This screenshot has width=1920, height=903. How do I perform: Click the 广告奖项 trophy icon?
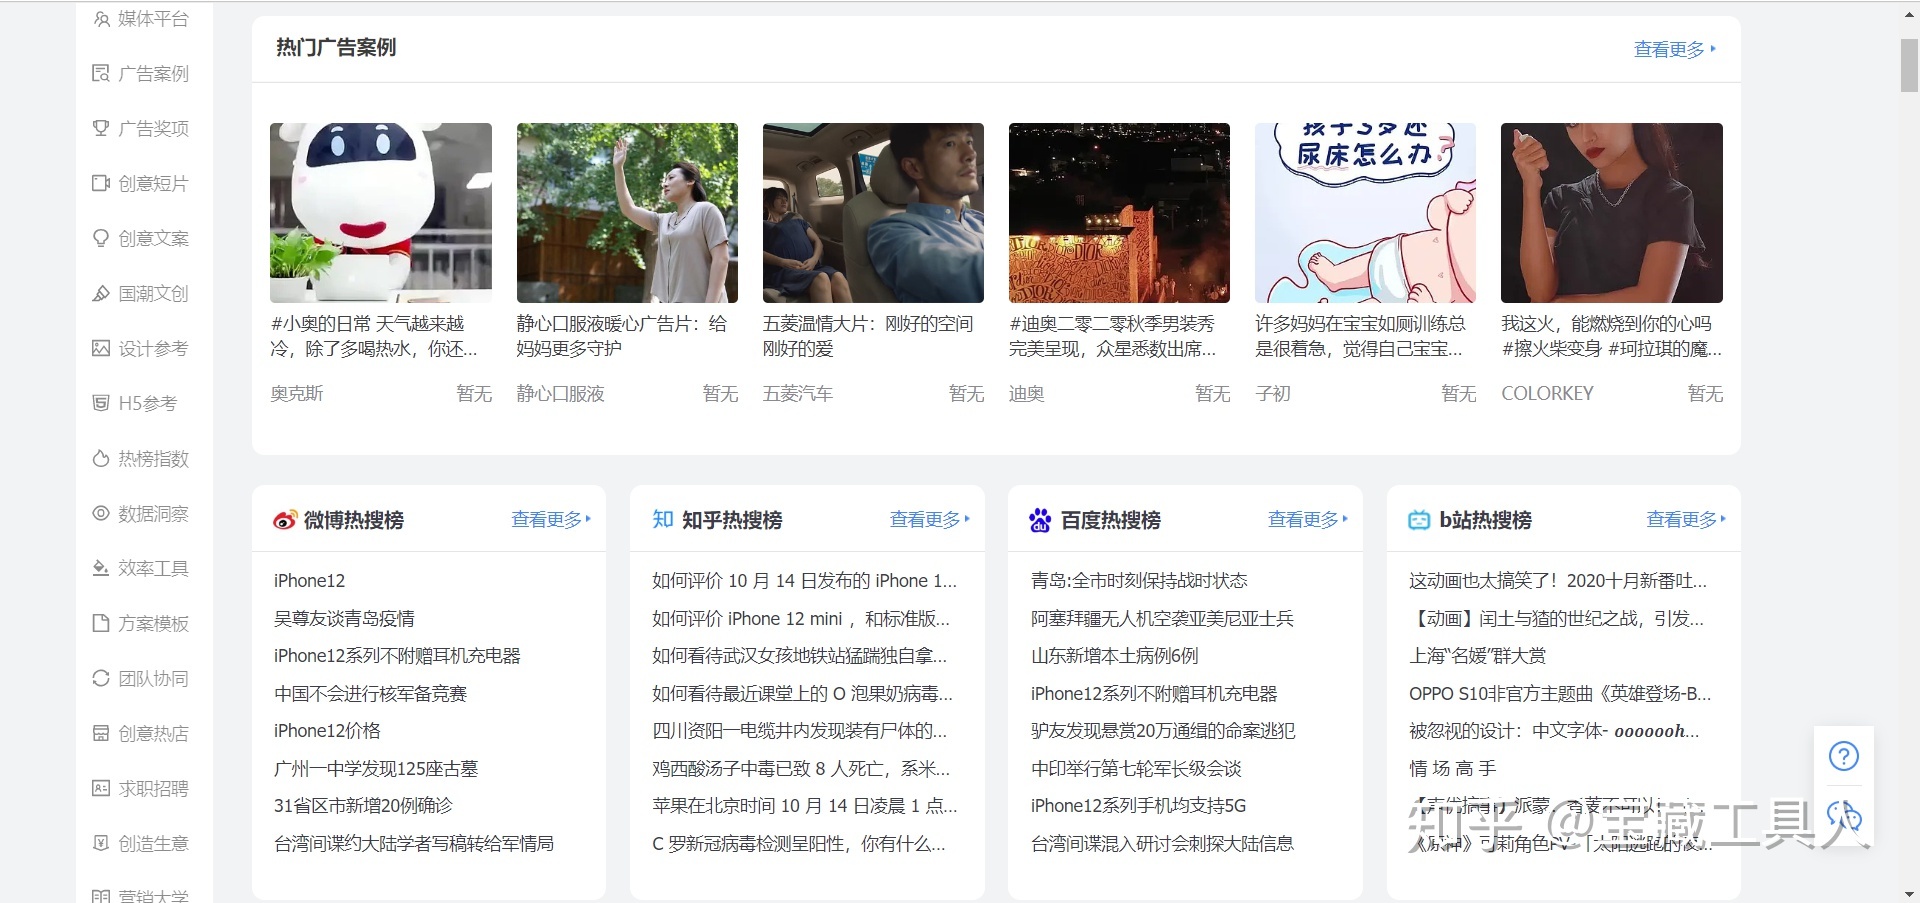100,128
